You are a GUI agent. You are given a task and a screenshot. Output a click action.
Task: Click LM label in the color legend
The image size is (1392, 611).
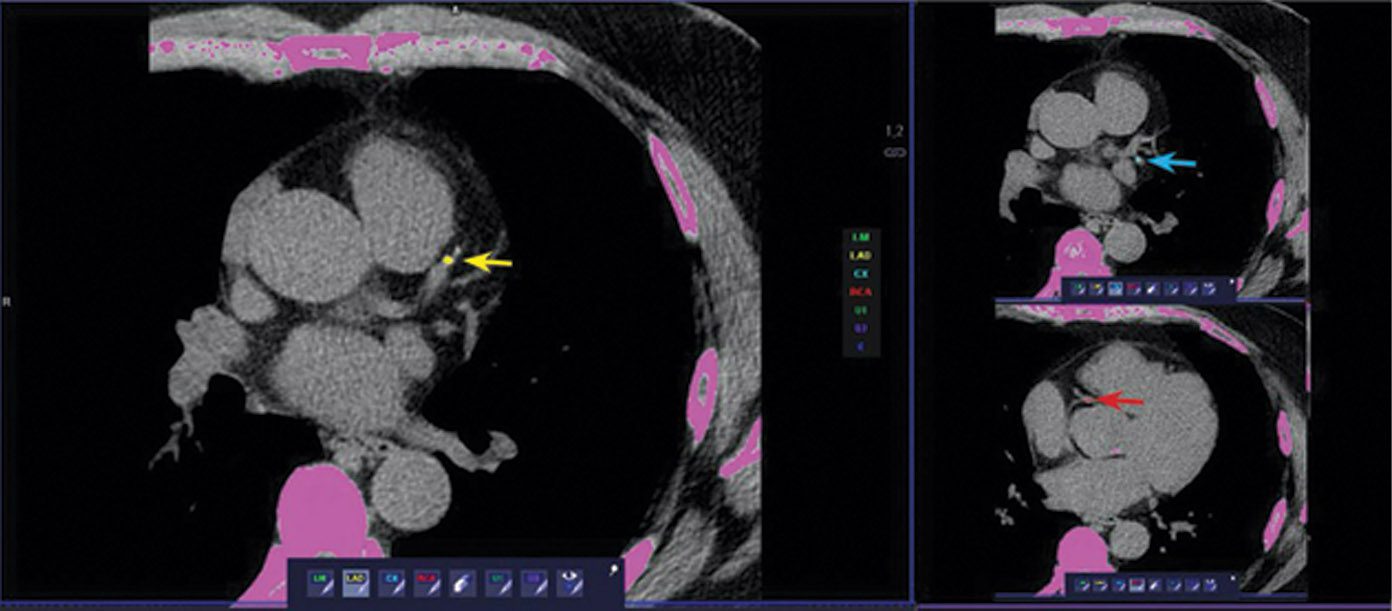(x=859, y=237)
